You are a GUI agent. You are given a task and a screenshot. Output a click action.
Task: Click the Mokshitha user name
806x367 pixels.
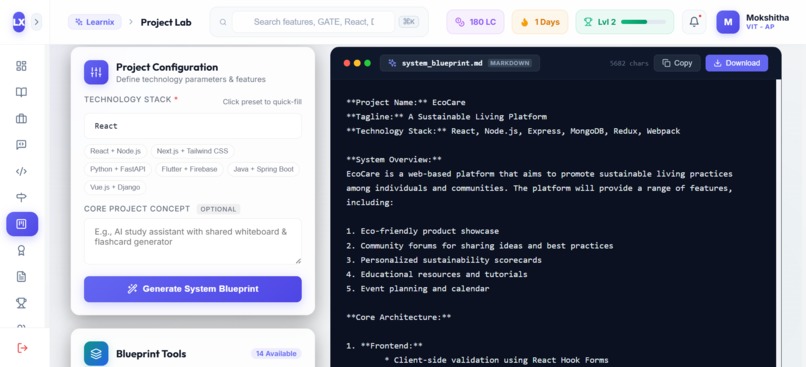(767, 18)
